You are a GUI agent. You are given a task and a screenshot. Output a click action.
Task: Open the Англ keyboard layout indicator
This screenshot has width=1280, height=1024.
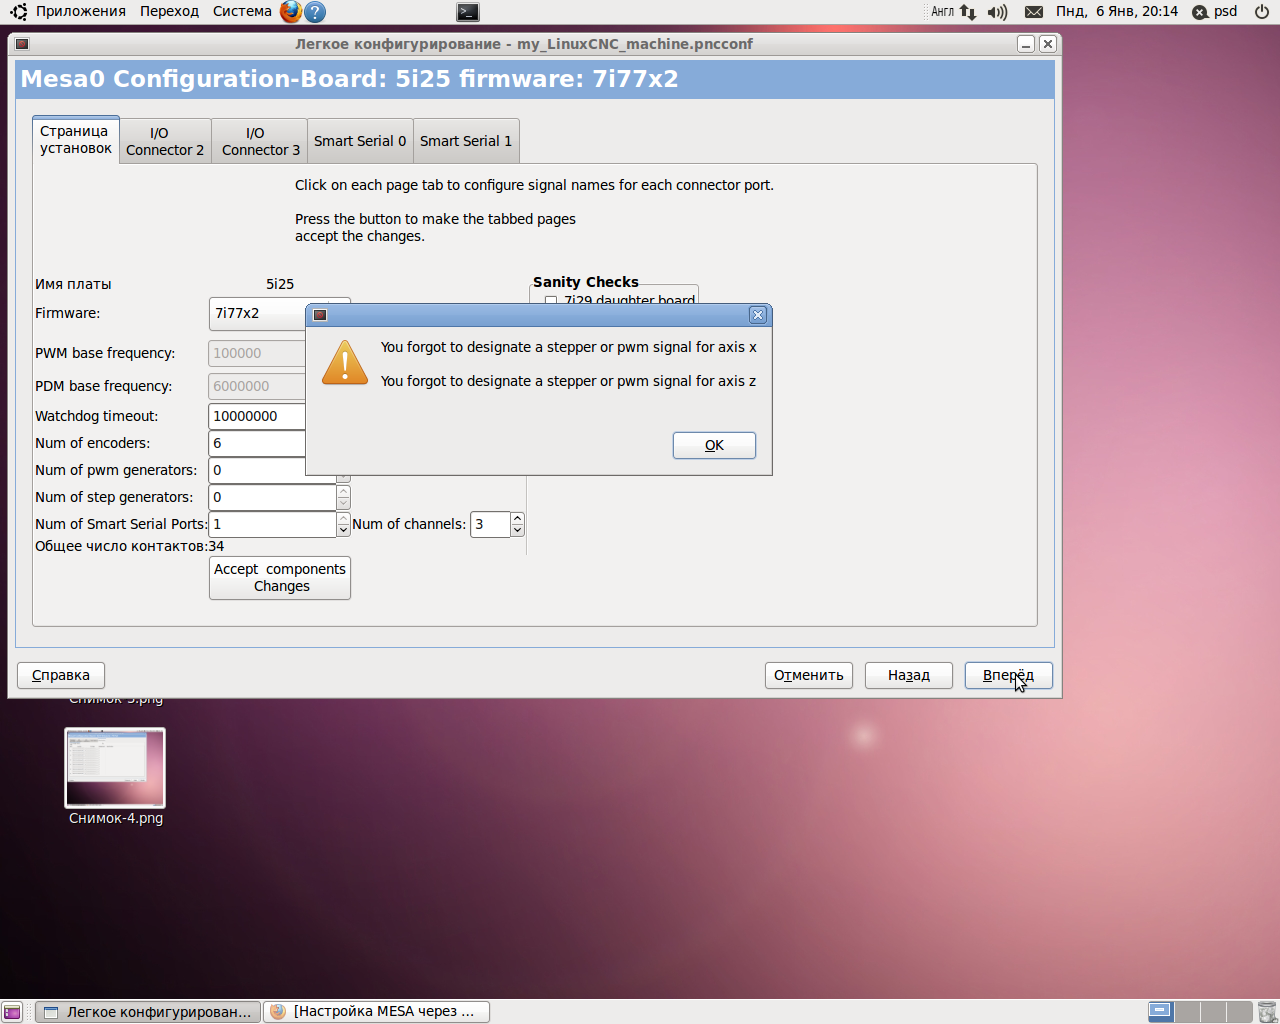(943, 12)
